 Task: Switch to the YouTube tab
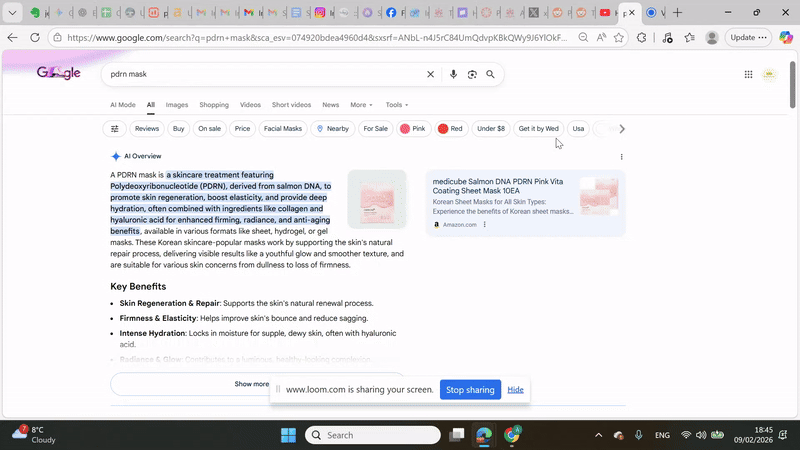605,13
